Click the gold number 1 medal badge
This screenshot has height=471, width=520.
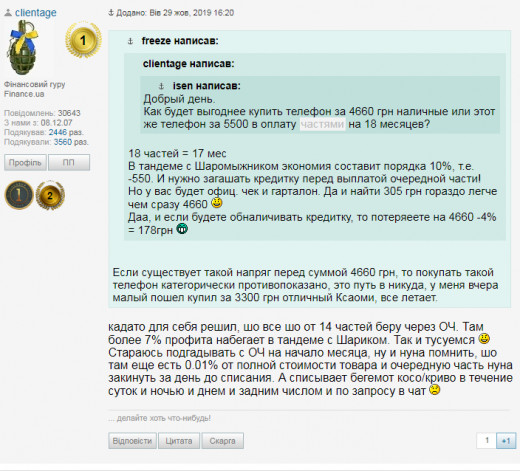pos(83,40)
